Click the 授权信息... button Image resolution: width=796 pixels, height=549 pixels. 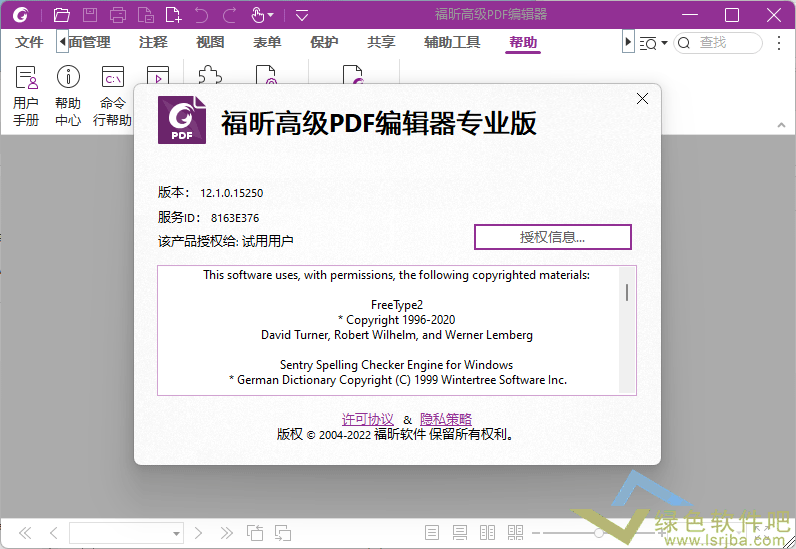pyautogui.click(x=552, y=237)
